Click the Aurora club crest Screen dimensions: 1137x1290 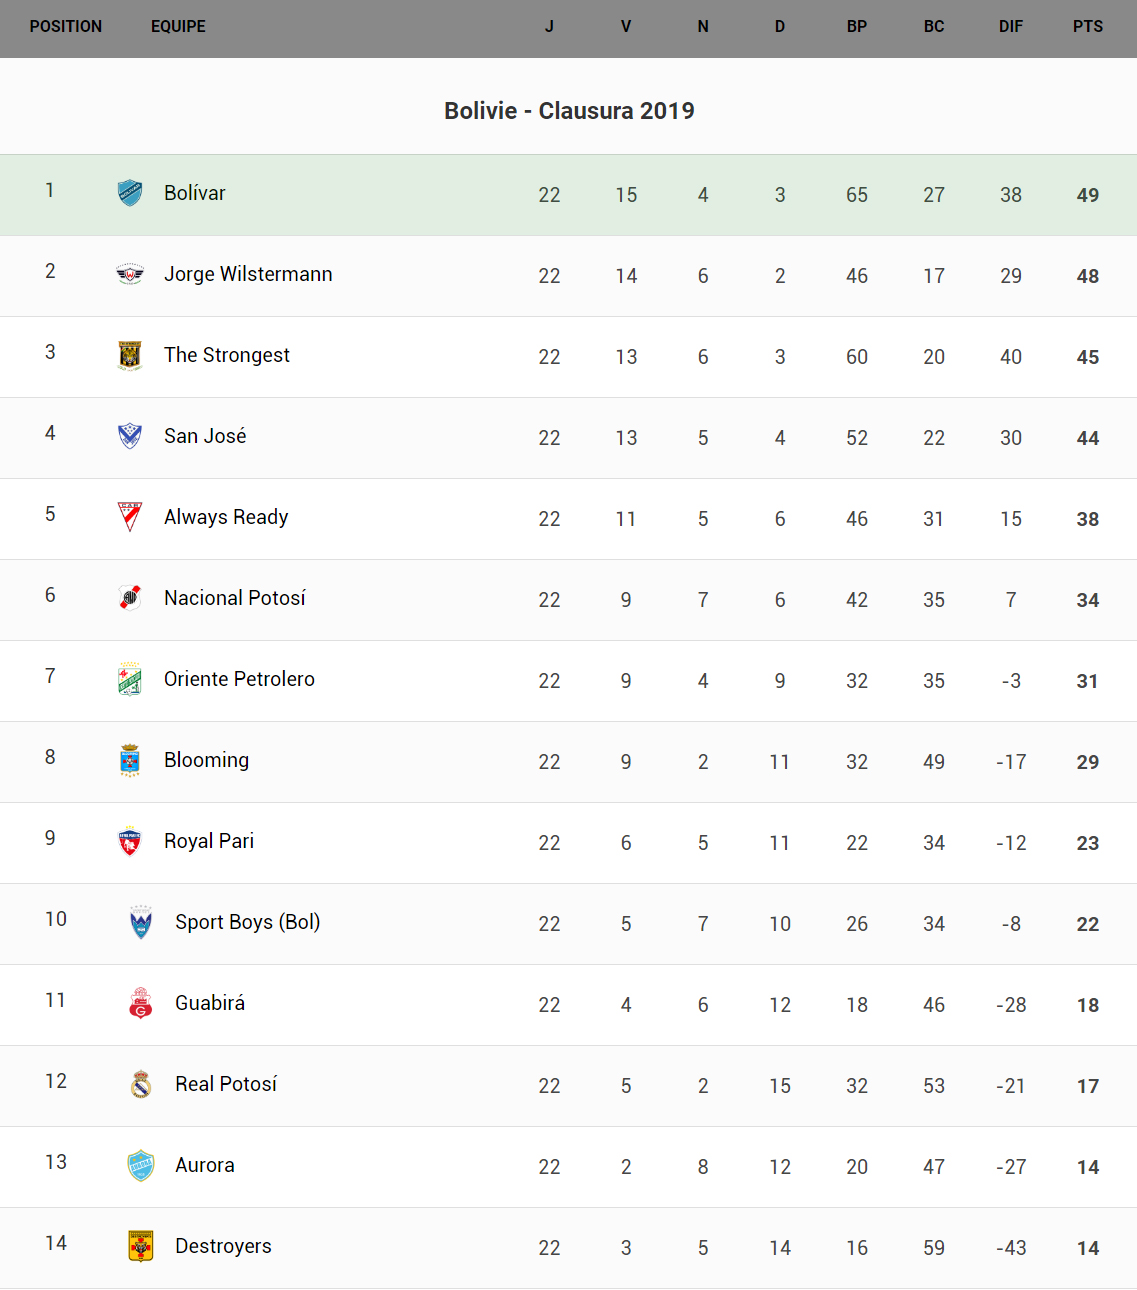tap(141, 1165)
